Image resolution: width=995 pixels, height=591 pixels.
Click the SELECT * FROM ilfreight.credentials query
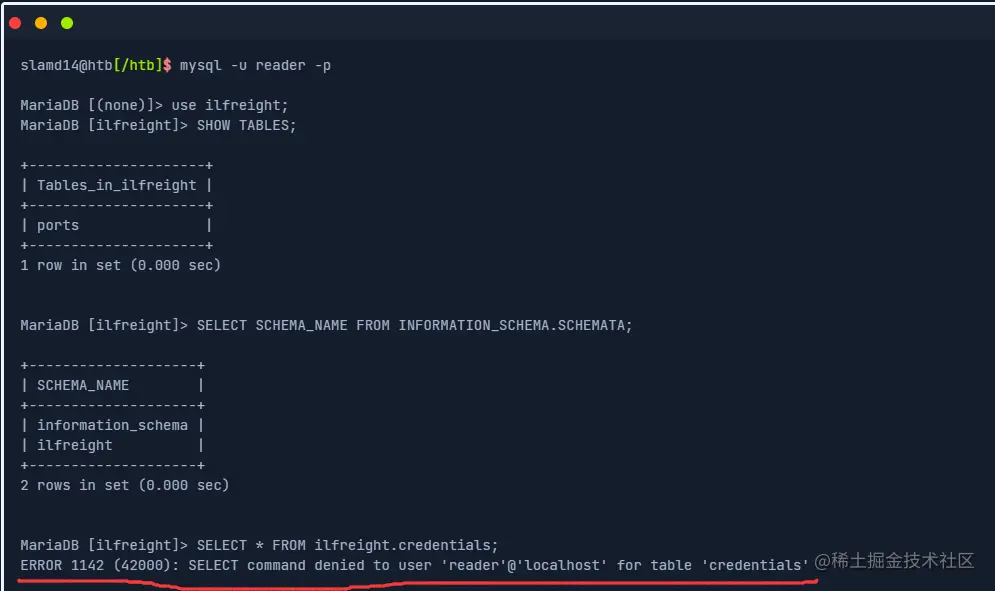point(347,545)
